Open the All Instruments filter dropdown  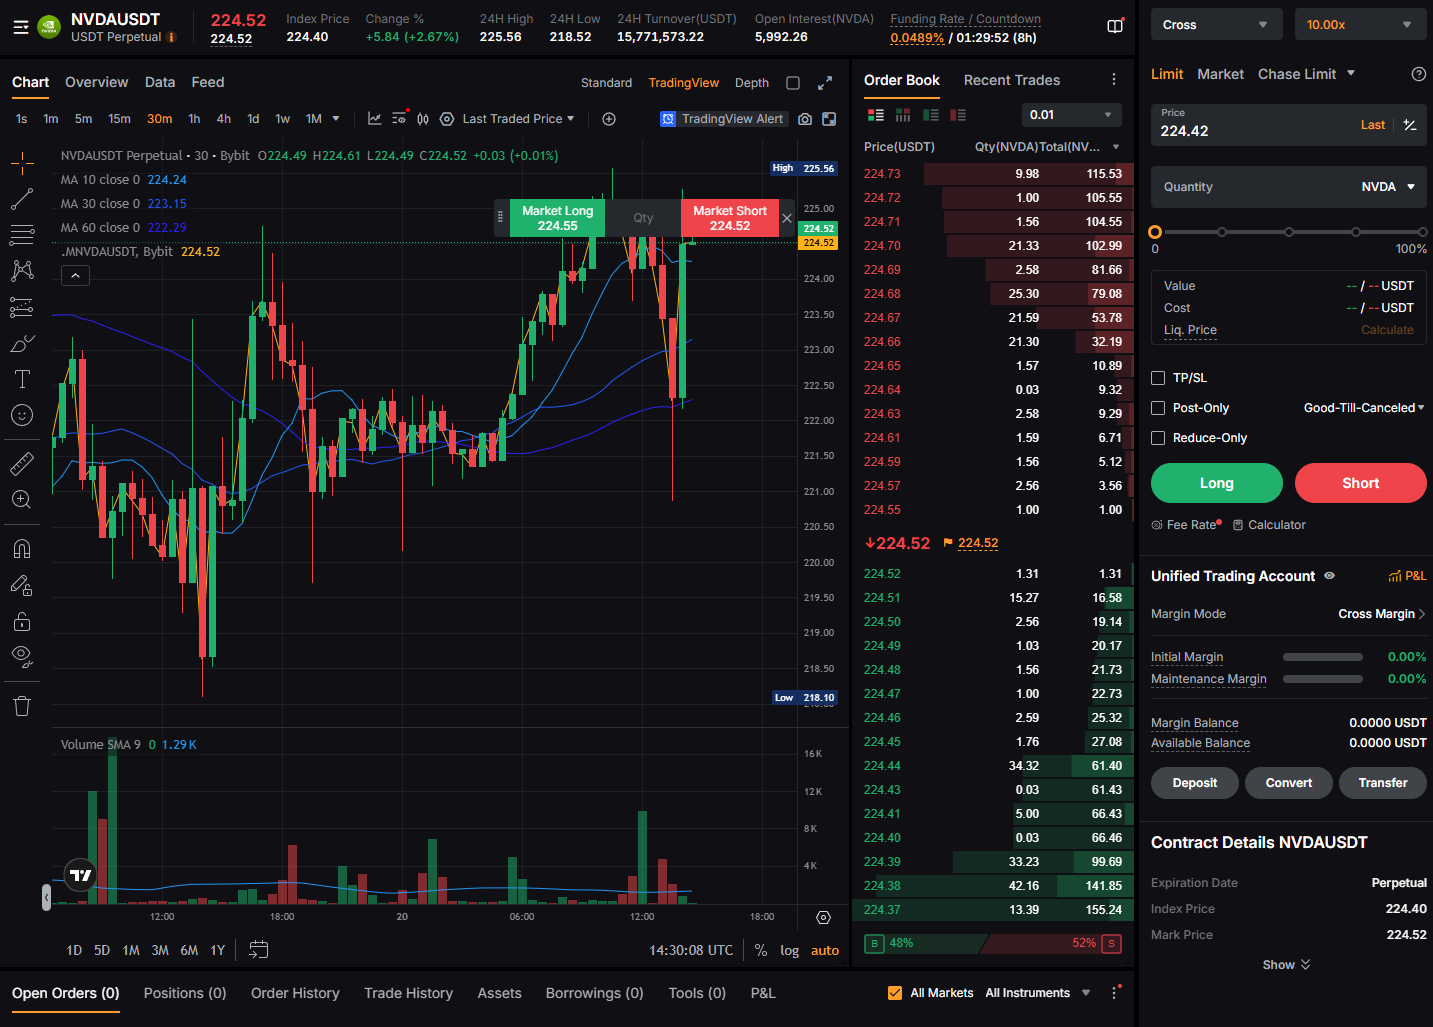1038,993
